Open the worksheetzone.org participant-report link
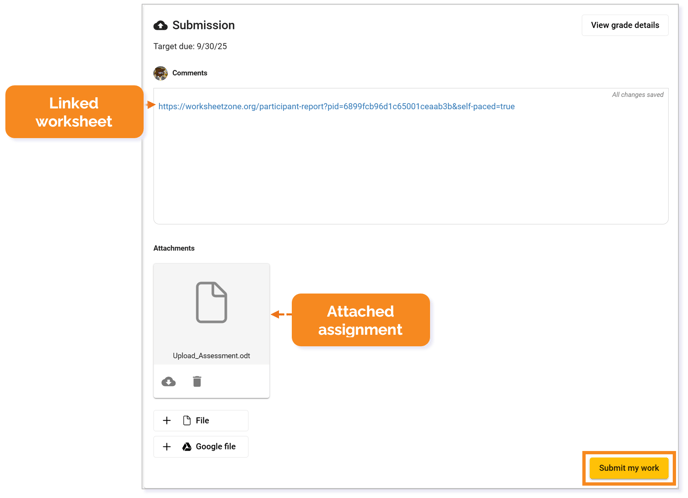688x498 pixels. 337,107
